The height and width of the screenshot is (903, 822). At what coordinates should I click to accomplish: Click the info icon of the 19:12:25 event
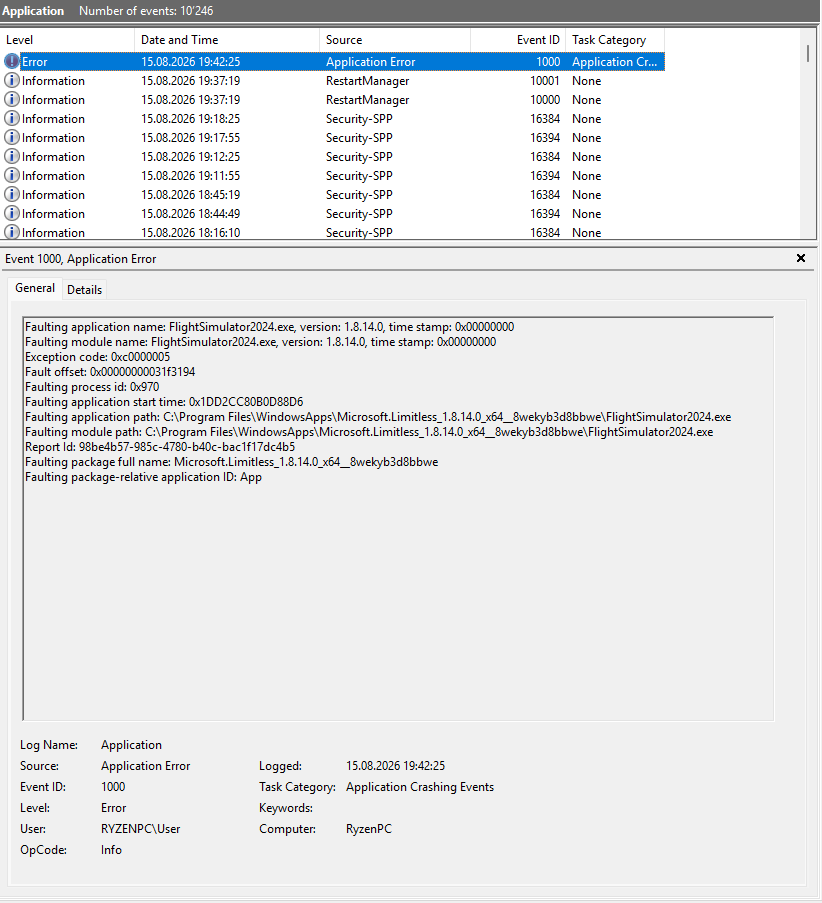tap(12, 156)
